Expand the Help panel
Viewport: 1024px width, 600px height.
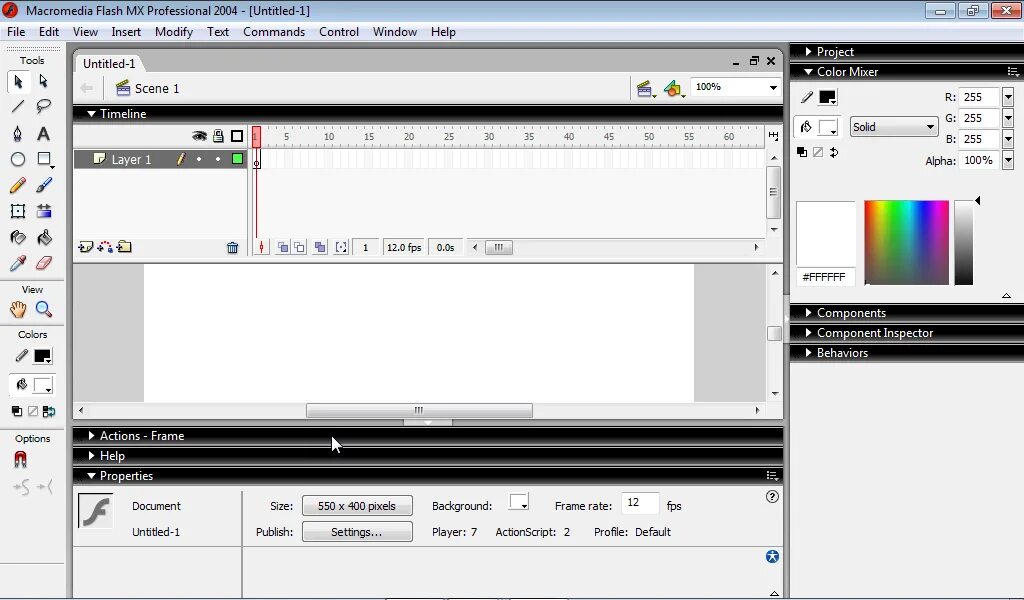point(91,456)
